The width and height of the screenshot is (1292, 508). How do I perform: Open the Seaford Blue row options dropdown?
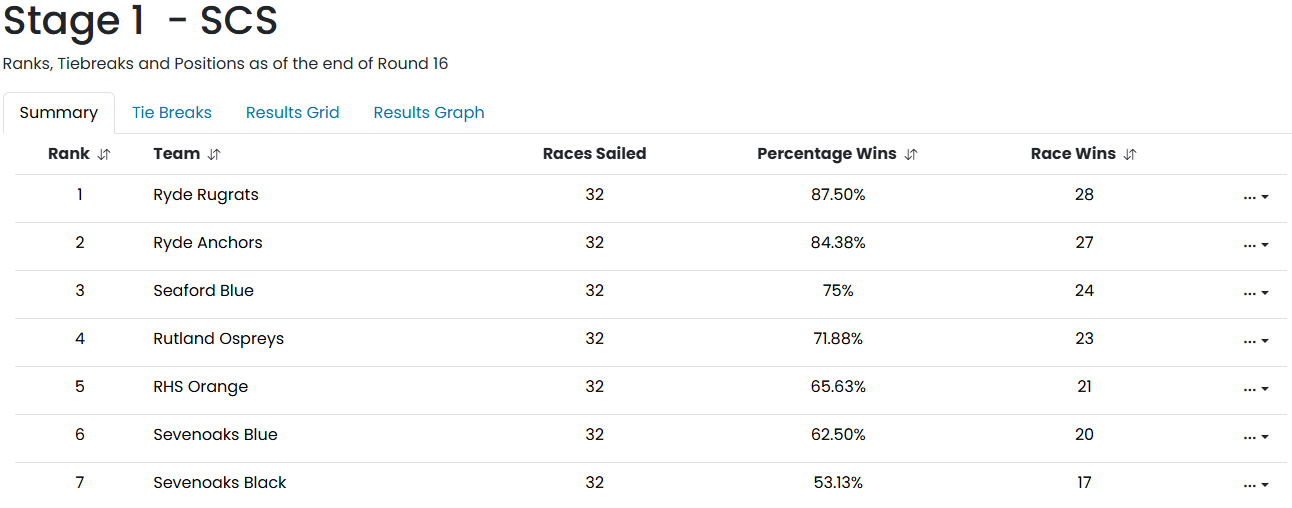(1256, 293)
